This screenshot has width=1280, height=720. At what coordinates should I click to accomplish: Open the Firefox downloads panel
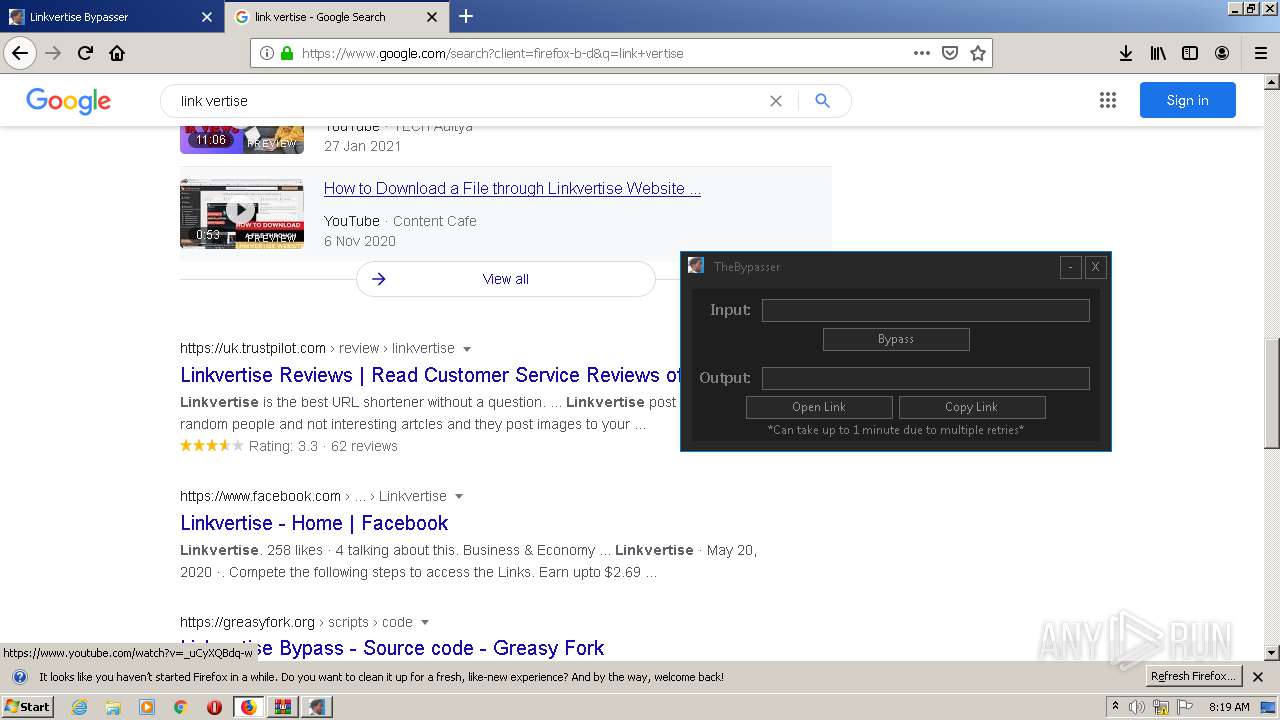pos(1126,53)
